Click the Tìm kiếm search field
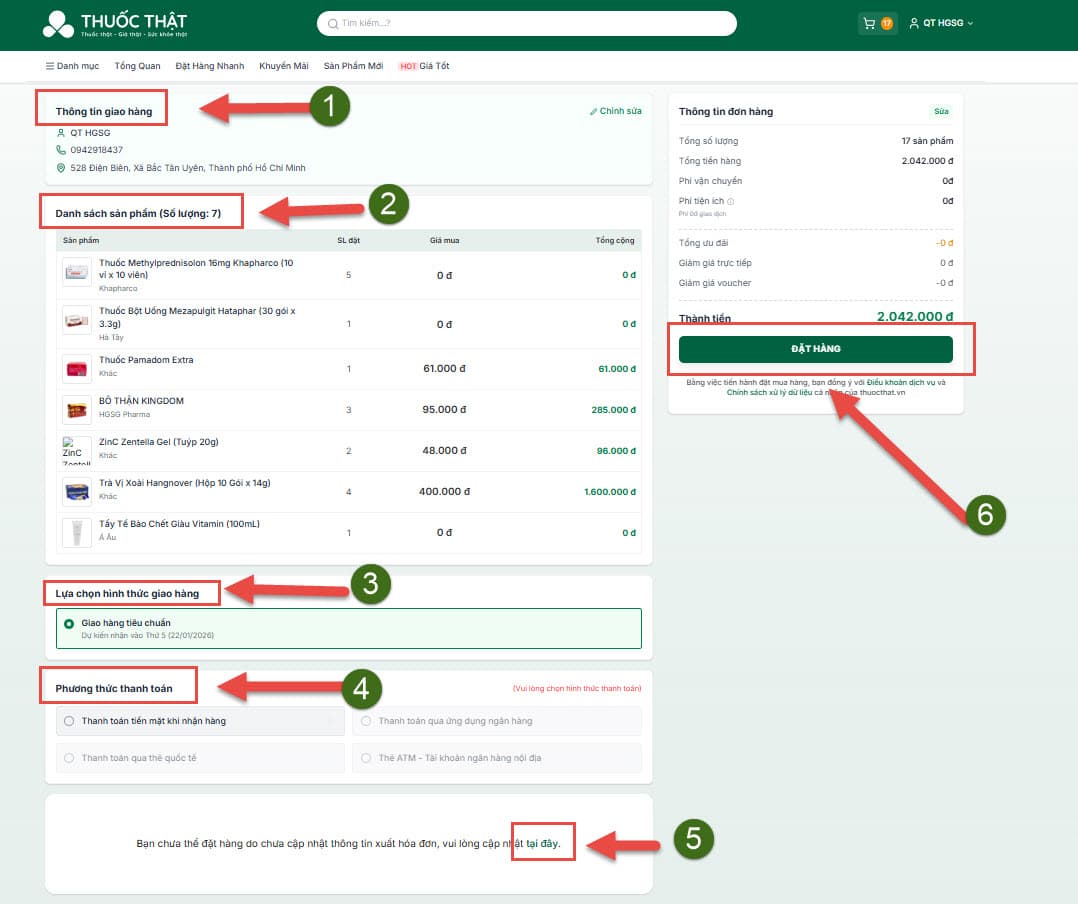 tap(530, 23)
